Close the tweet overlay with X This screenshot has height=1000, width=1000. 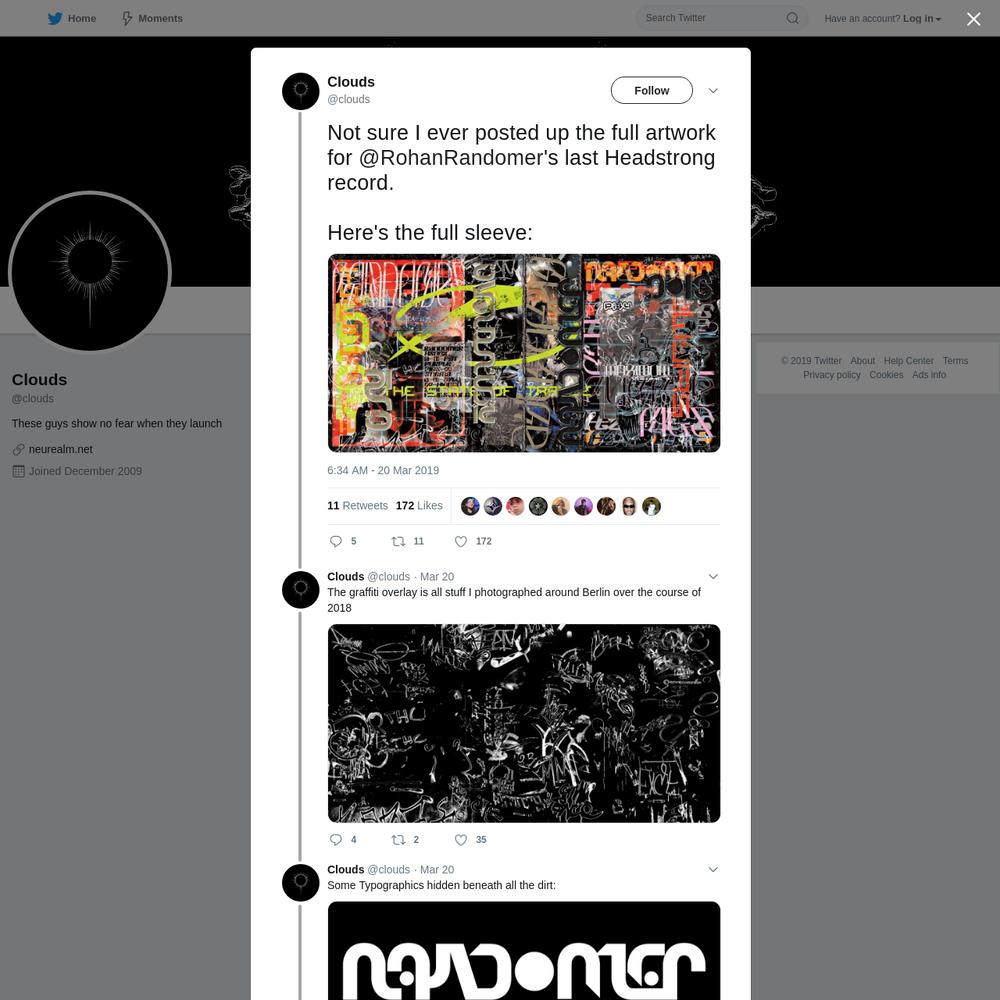[x=973, y=19]
